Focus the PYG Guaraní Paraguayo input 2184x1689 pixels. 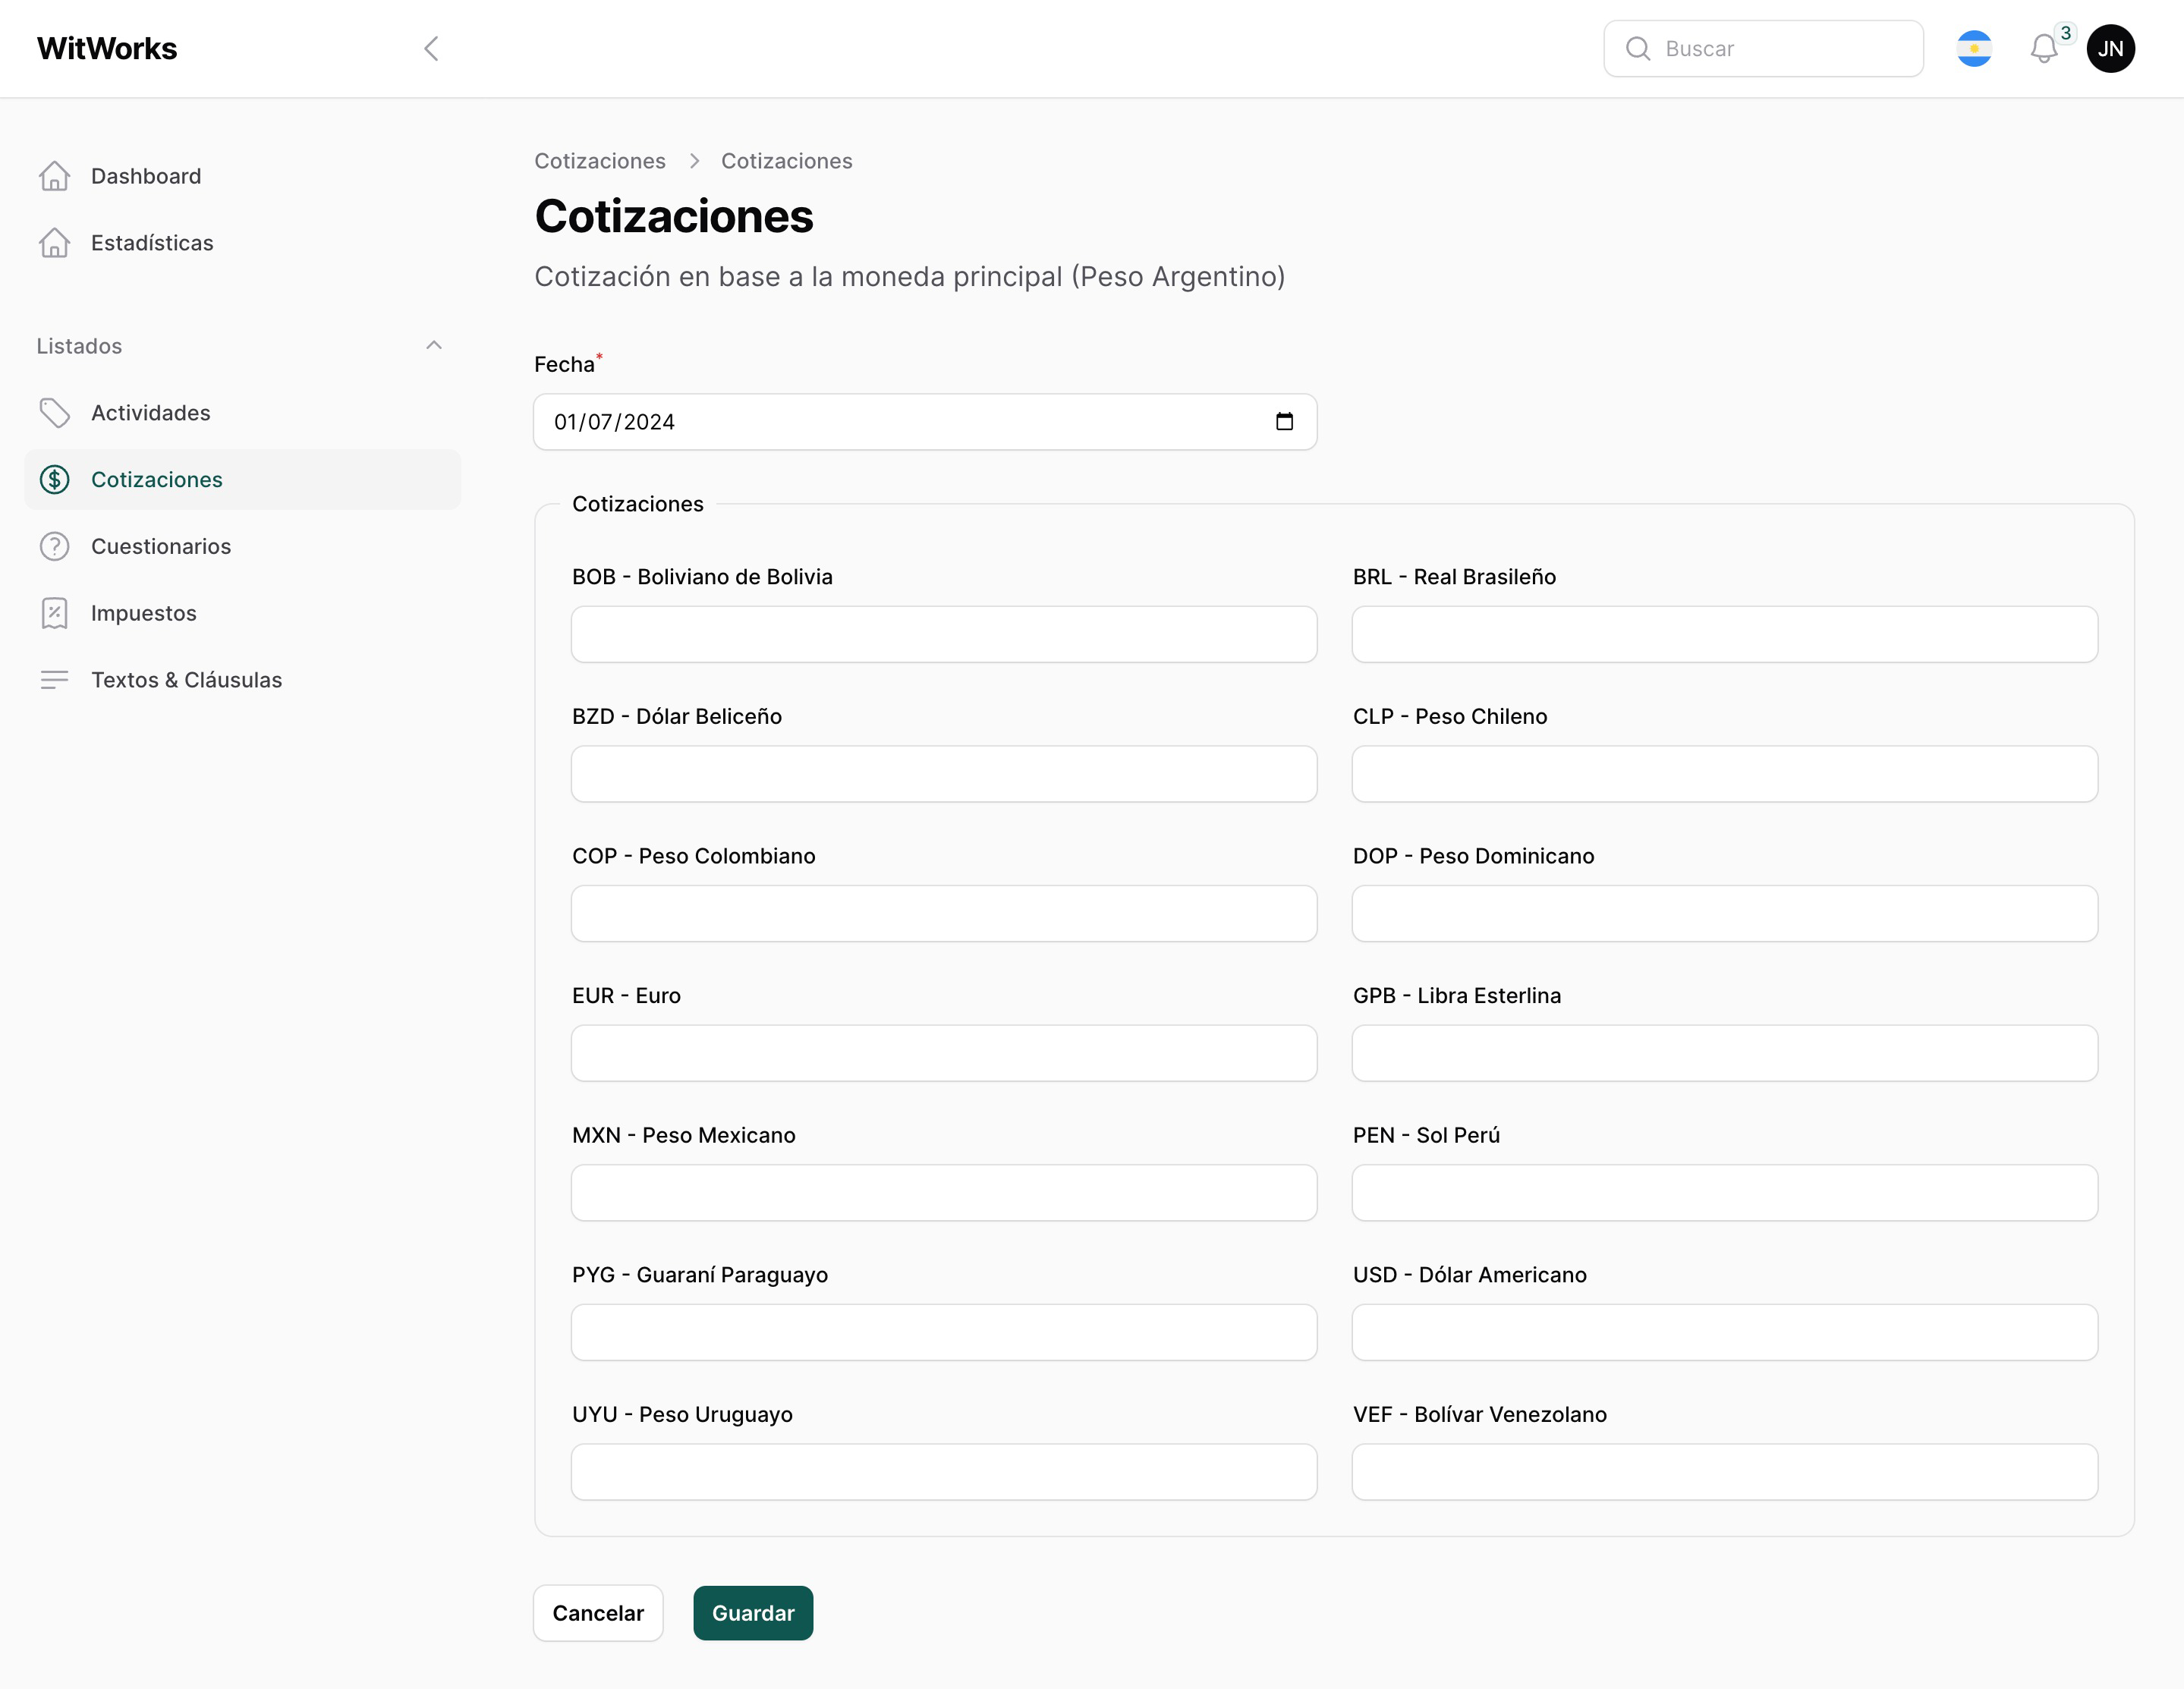(x=944, y=1332)
